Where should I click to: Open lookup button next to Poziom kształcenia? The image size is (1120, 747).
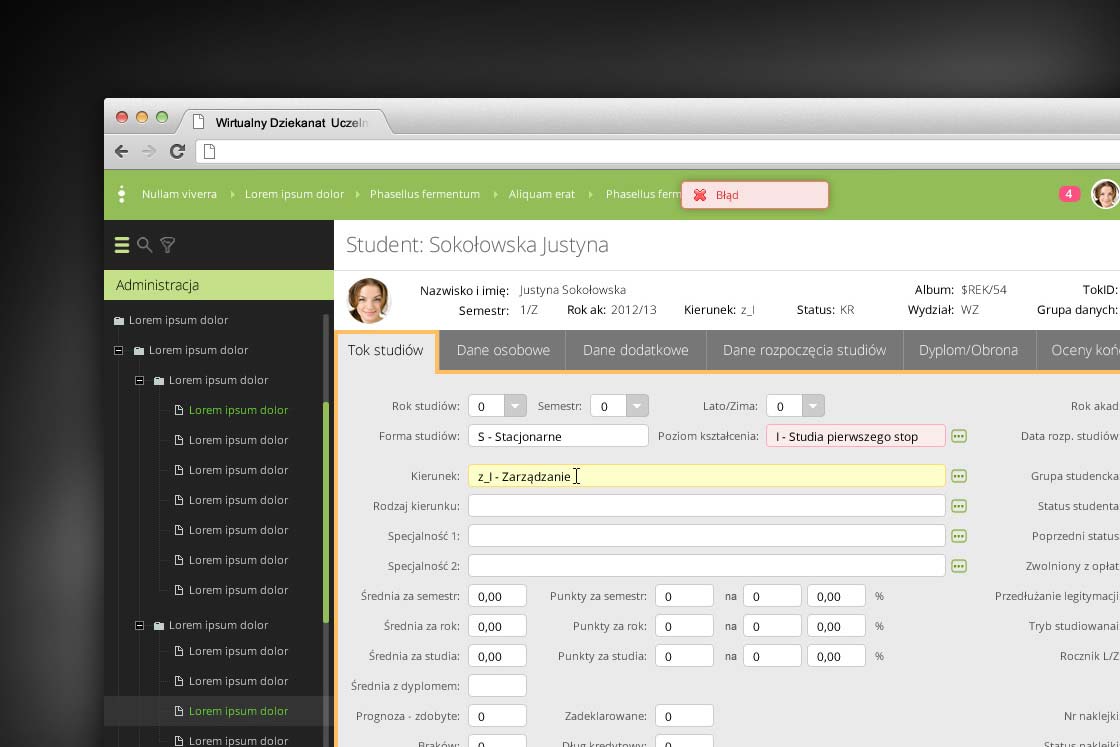[959, 436]
